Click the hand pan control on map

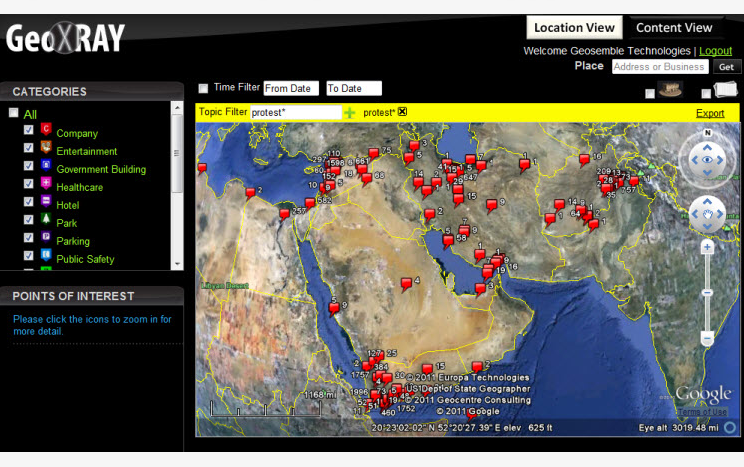707,213
